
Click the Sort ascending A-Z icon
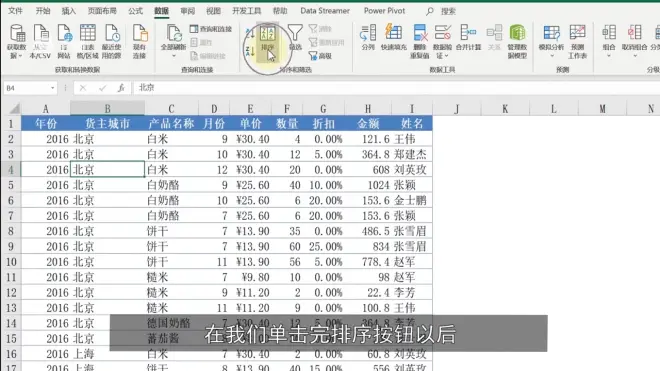(250, 32)
